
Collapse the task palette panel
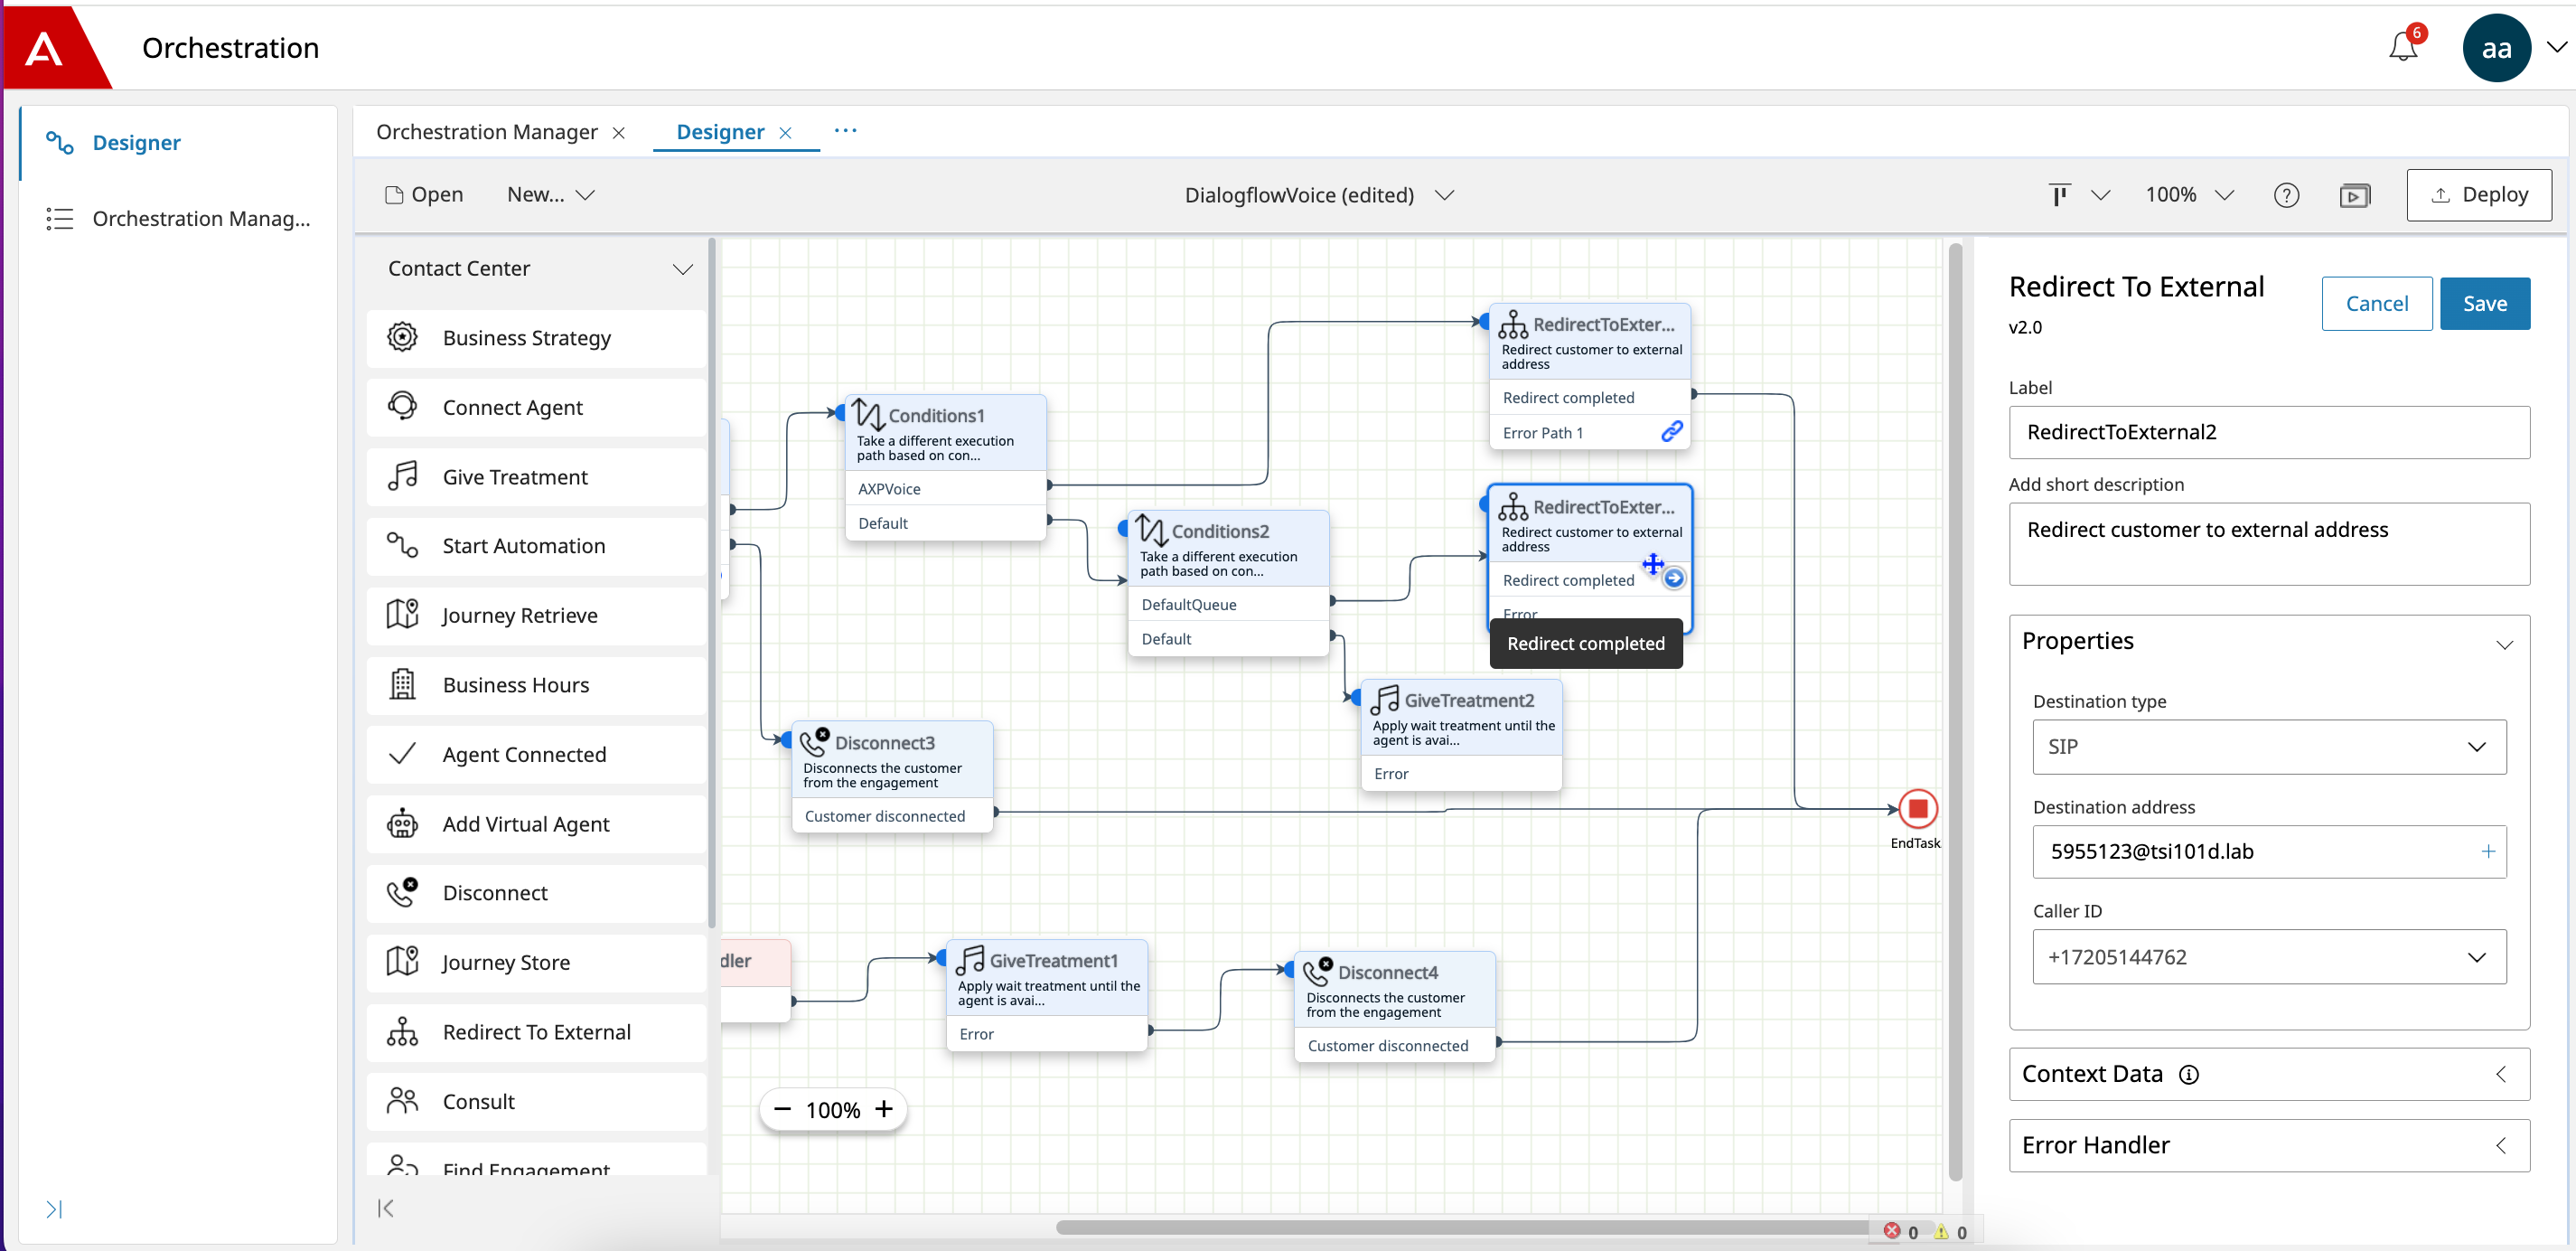point(386,1209)
